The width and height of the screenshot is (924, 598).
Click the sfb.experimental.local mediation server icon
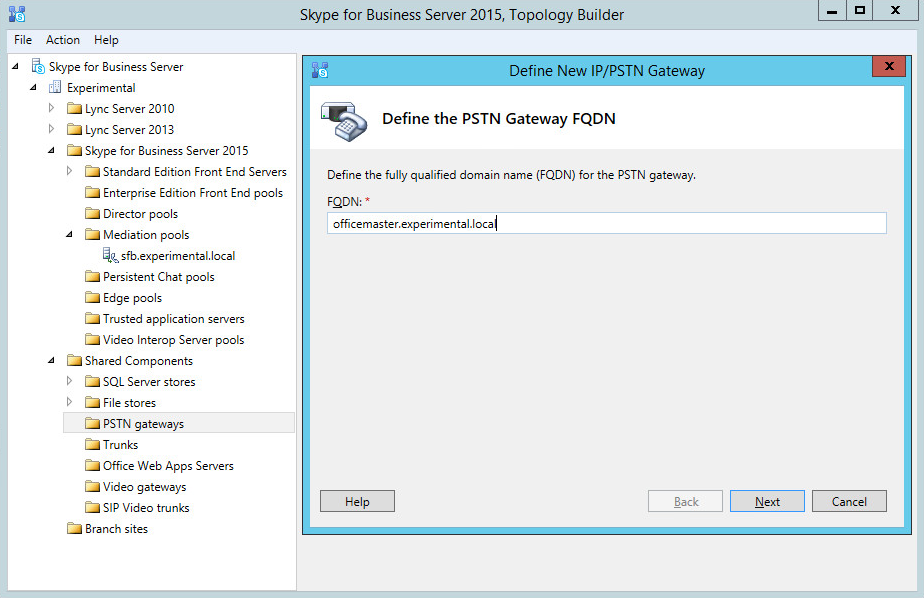tap(110, 256)
